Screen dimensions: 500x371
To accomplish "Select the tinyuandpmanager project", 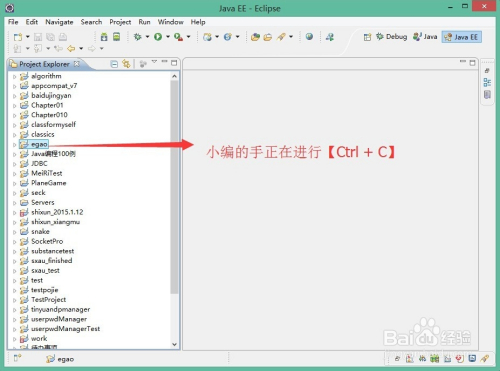I will tap(60, 310).
